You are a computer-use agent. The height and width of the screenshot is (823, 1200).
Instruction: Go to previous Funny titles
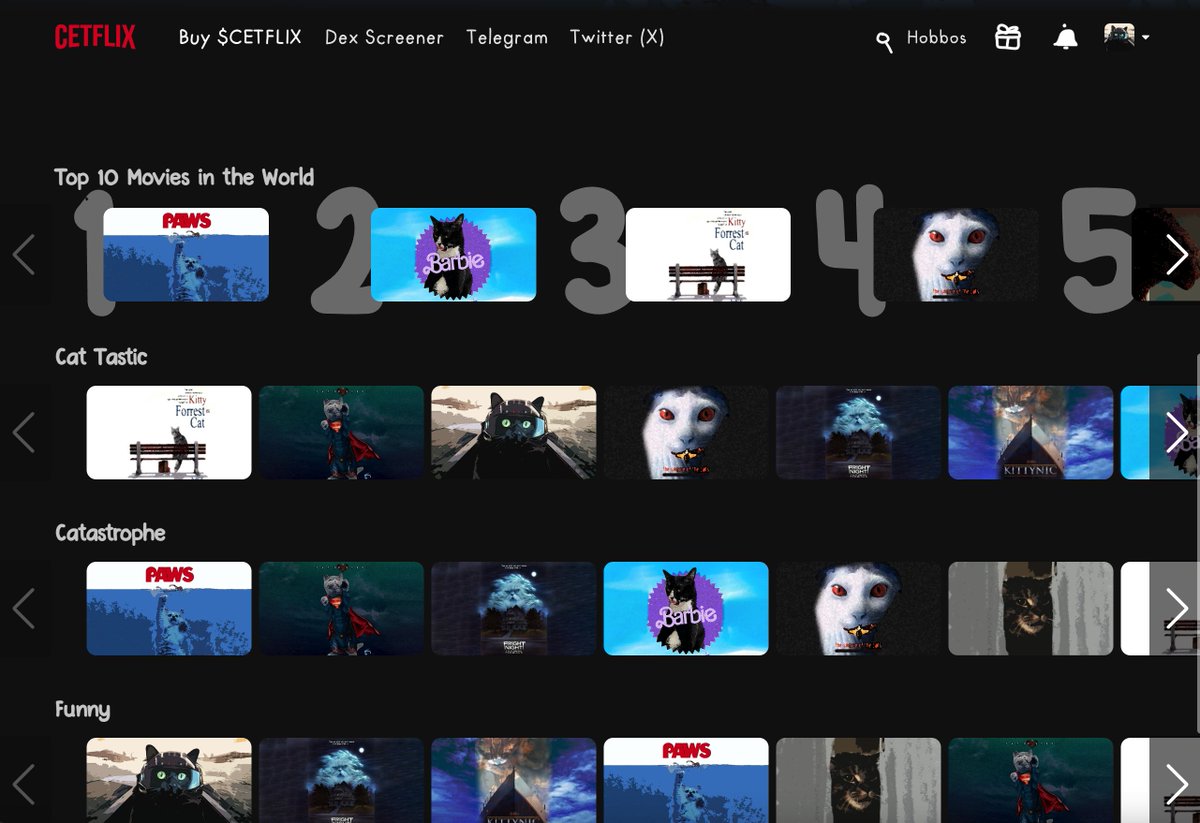24,784
